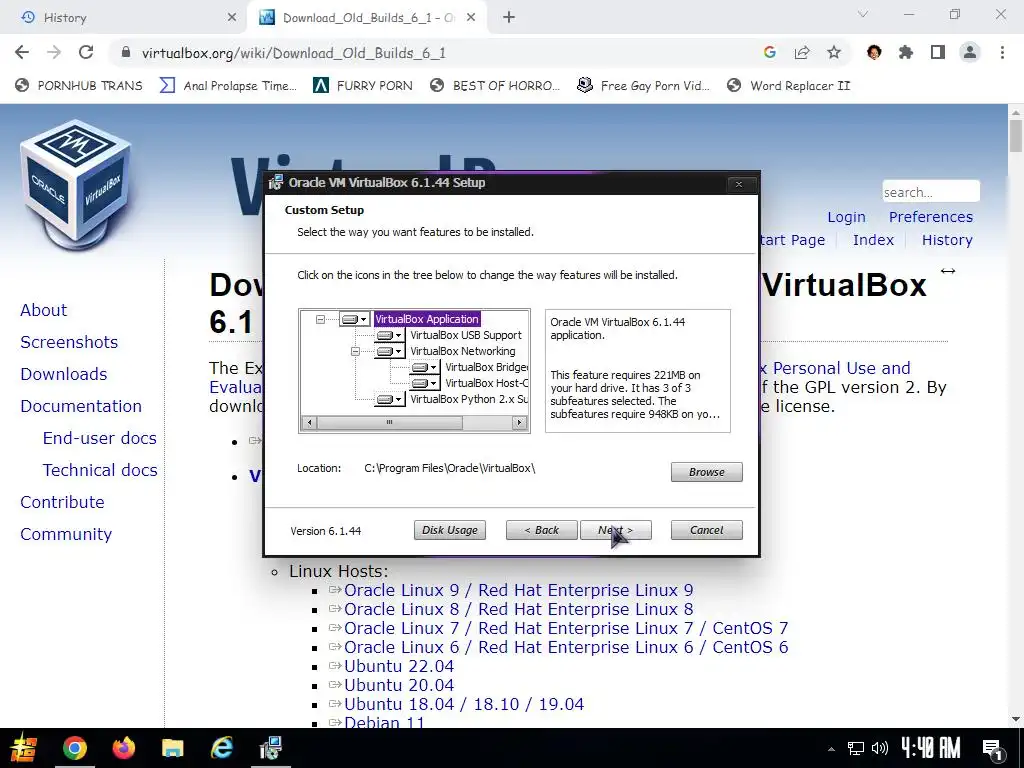Collapse the VirtualBox Application tree node
This screenshot has width=1024, height=768.
[320, 319]
